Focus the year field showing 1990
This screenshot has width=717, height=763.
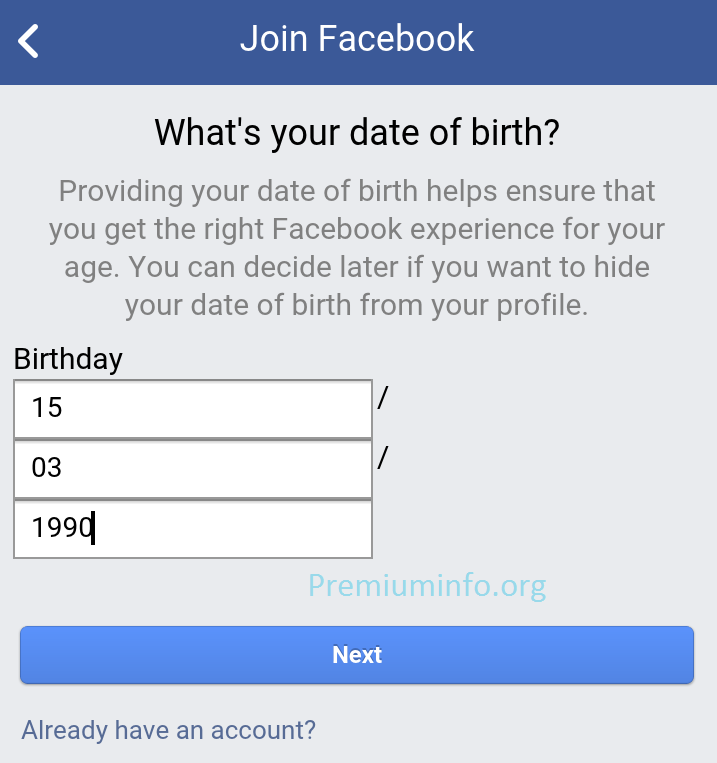tap(193, 529)
